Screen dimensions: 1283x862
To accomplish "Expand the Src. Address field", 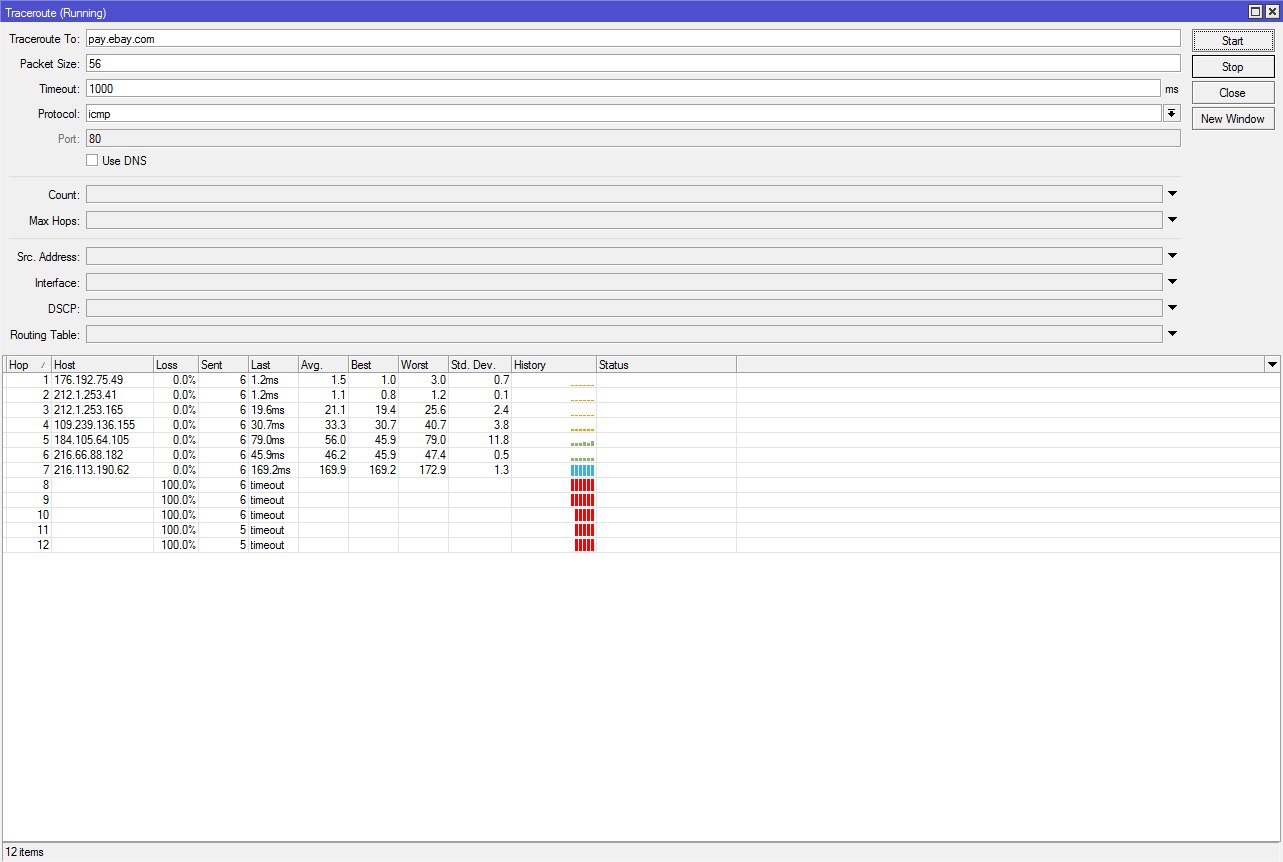I will [x=1173, y=256].
